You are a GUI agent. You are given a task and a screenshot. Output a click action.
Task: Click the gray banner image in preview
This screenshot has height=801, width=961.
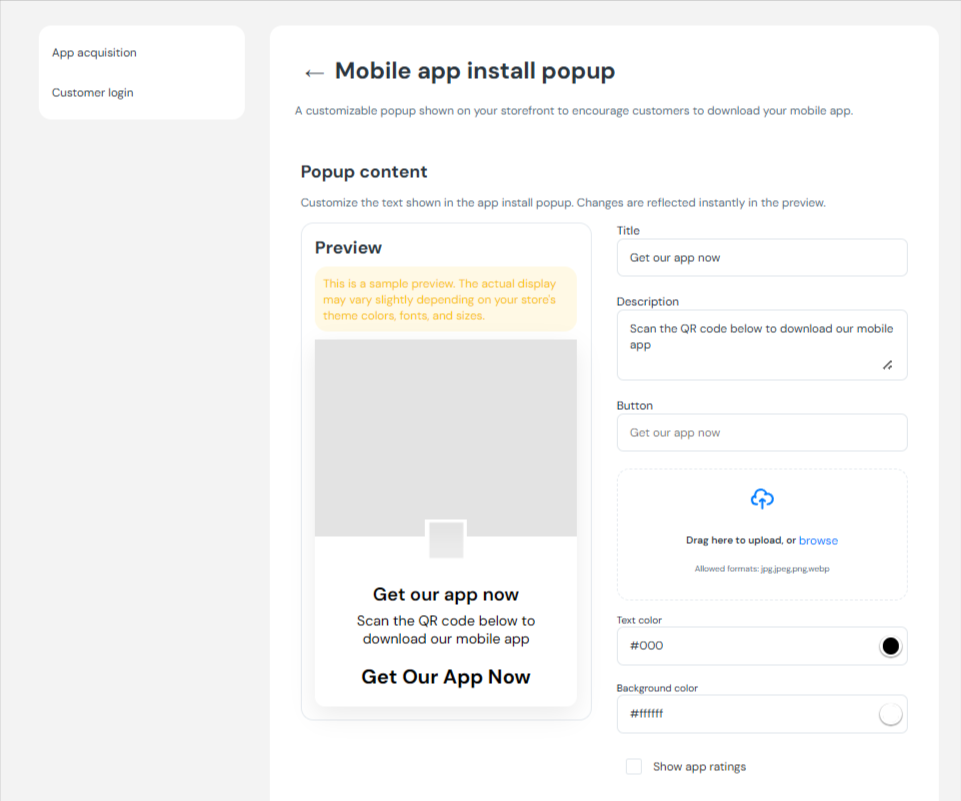pos(446,430)
